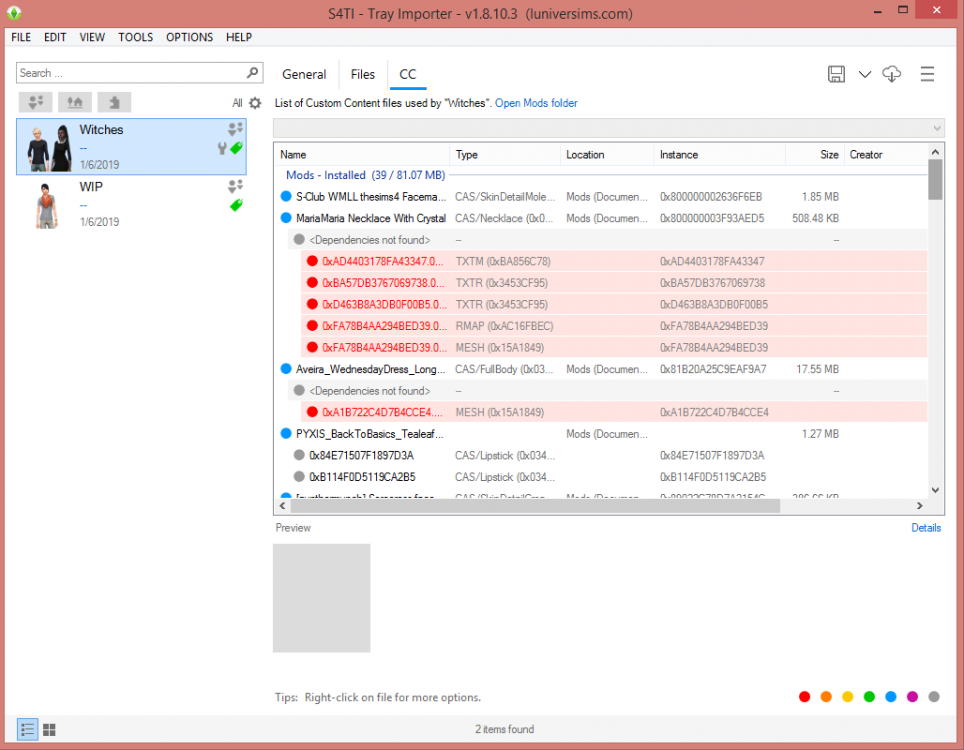Sort by Type column header
Image resolution: width=964 pixels, height=750 pixels.
[505, 154]
